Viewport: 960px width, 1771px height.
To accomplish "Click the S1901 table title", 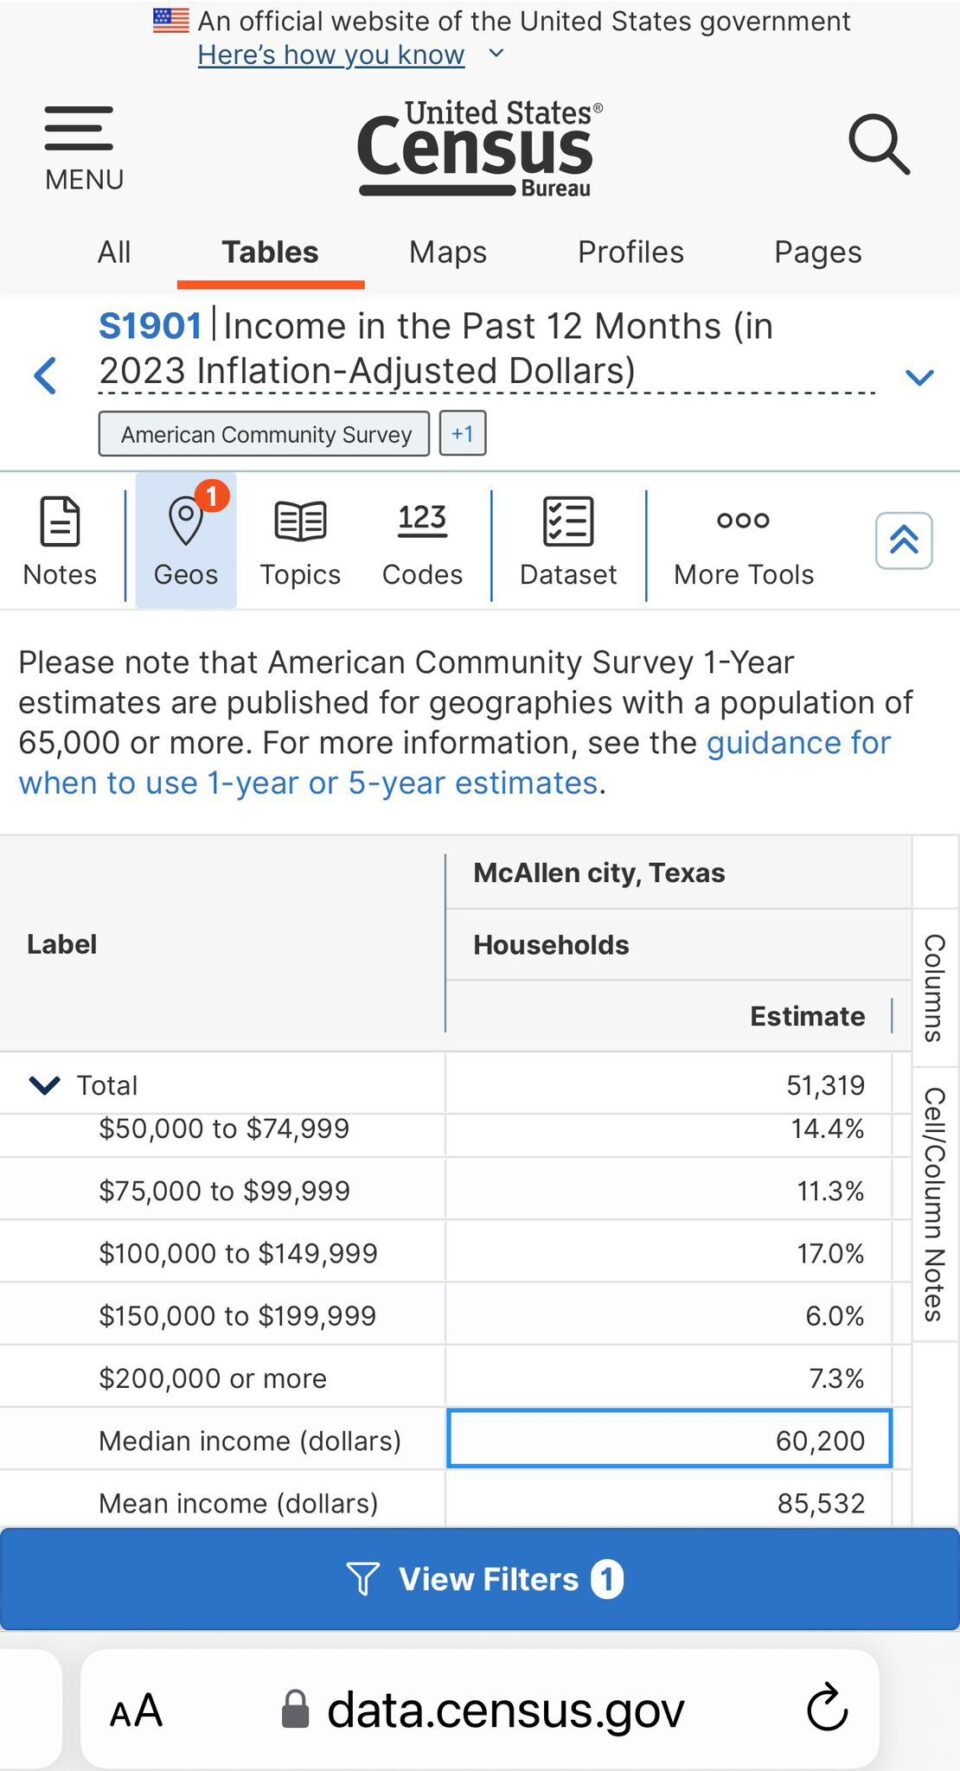I will click(435, 348).
